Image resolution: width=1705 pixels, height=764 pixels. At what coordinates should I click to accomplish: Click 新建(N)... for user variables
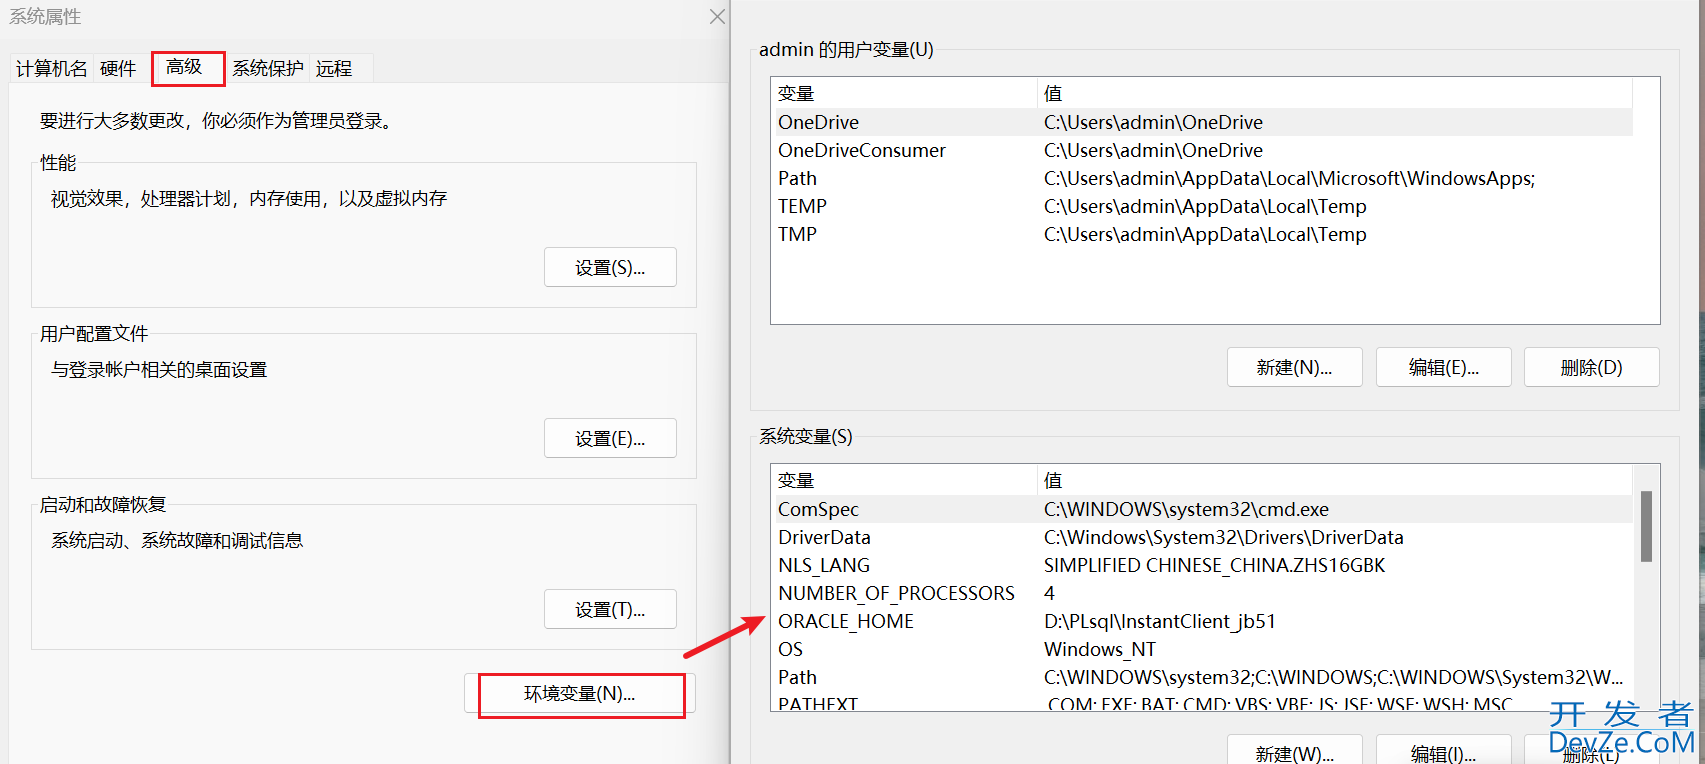[x=1294, y=367]
